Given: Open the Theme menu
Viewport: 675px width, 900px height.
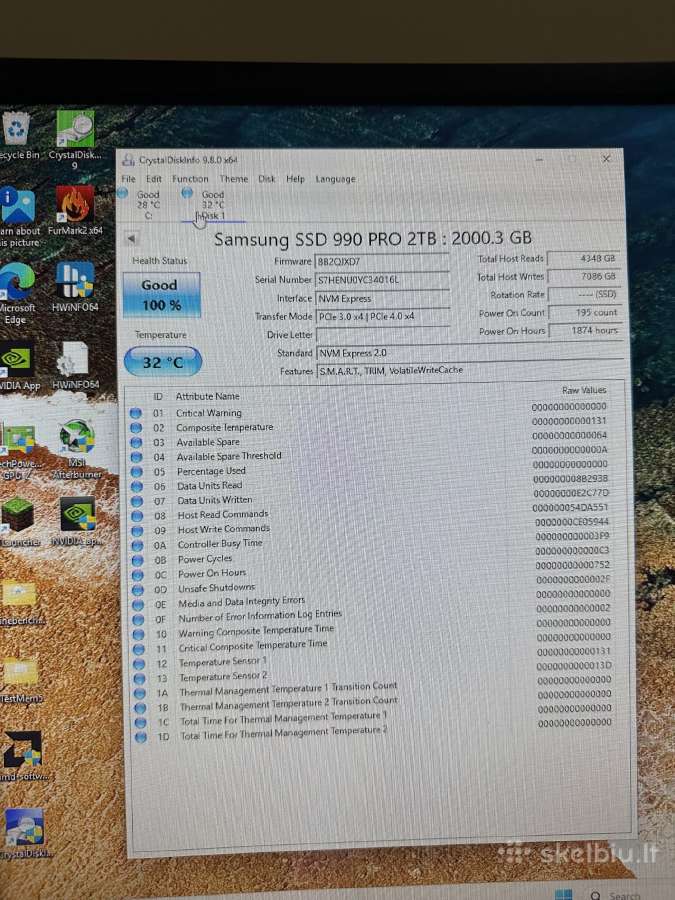Looking at the screenshot, I should pos(234,179).
